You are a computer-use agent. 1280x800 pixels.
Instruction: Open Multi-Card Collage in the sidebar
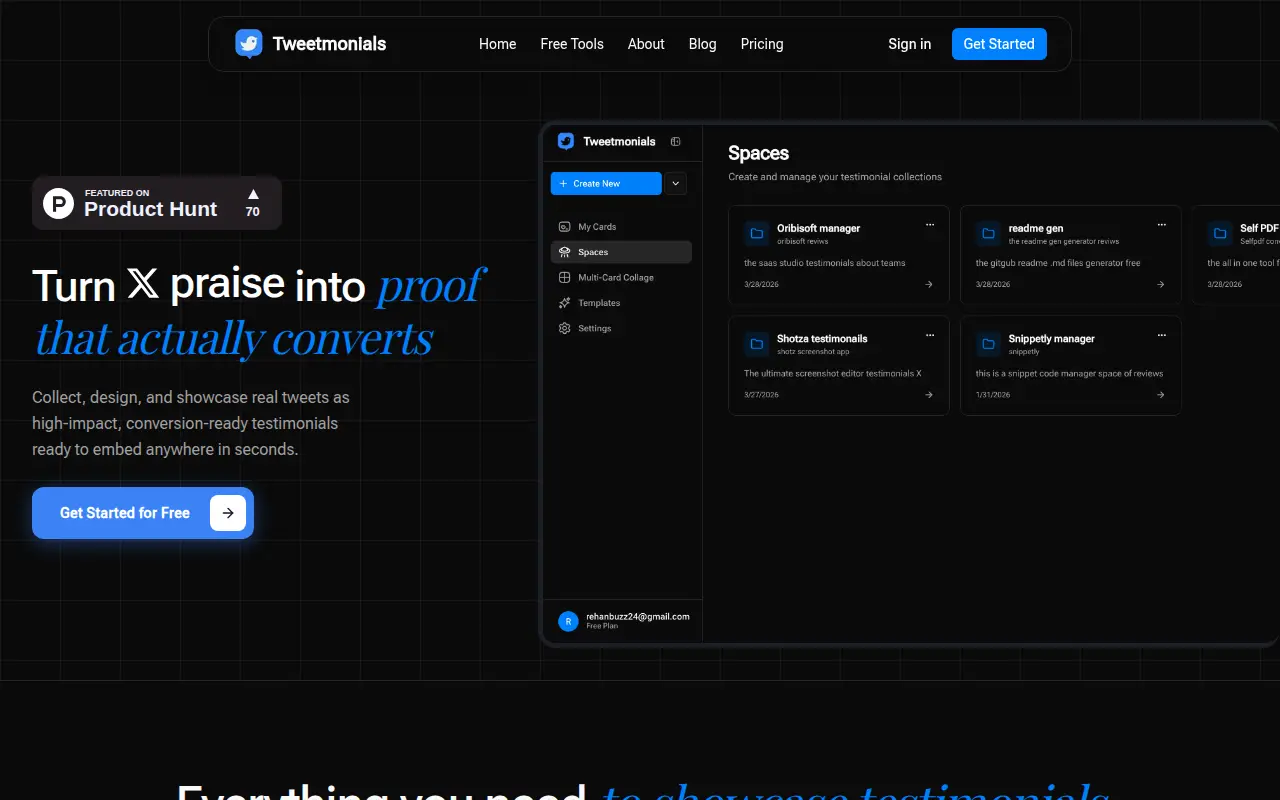click(620, 277)
